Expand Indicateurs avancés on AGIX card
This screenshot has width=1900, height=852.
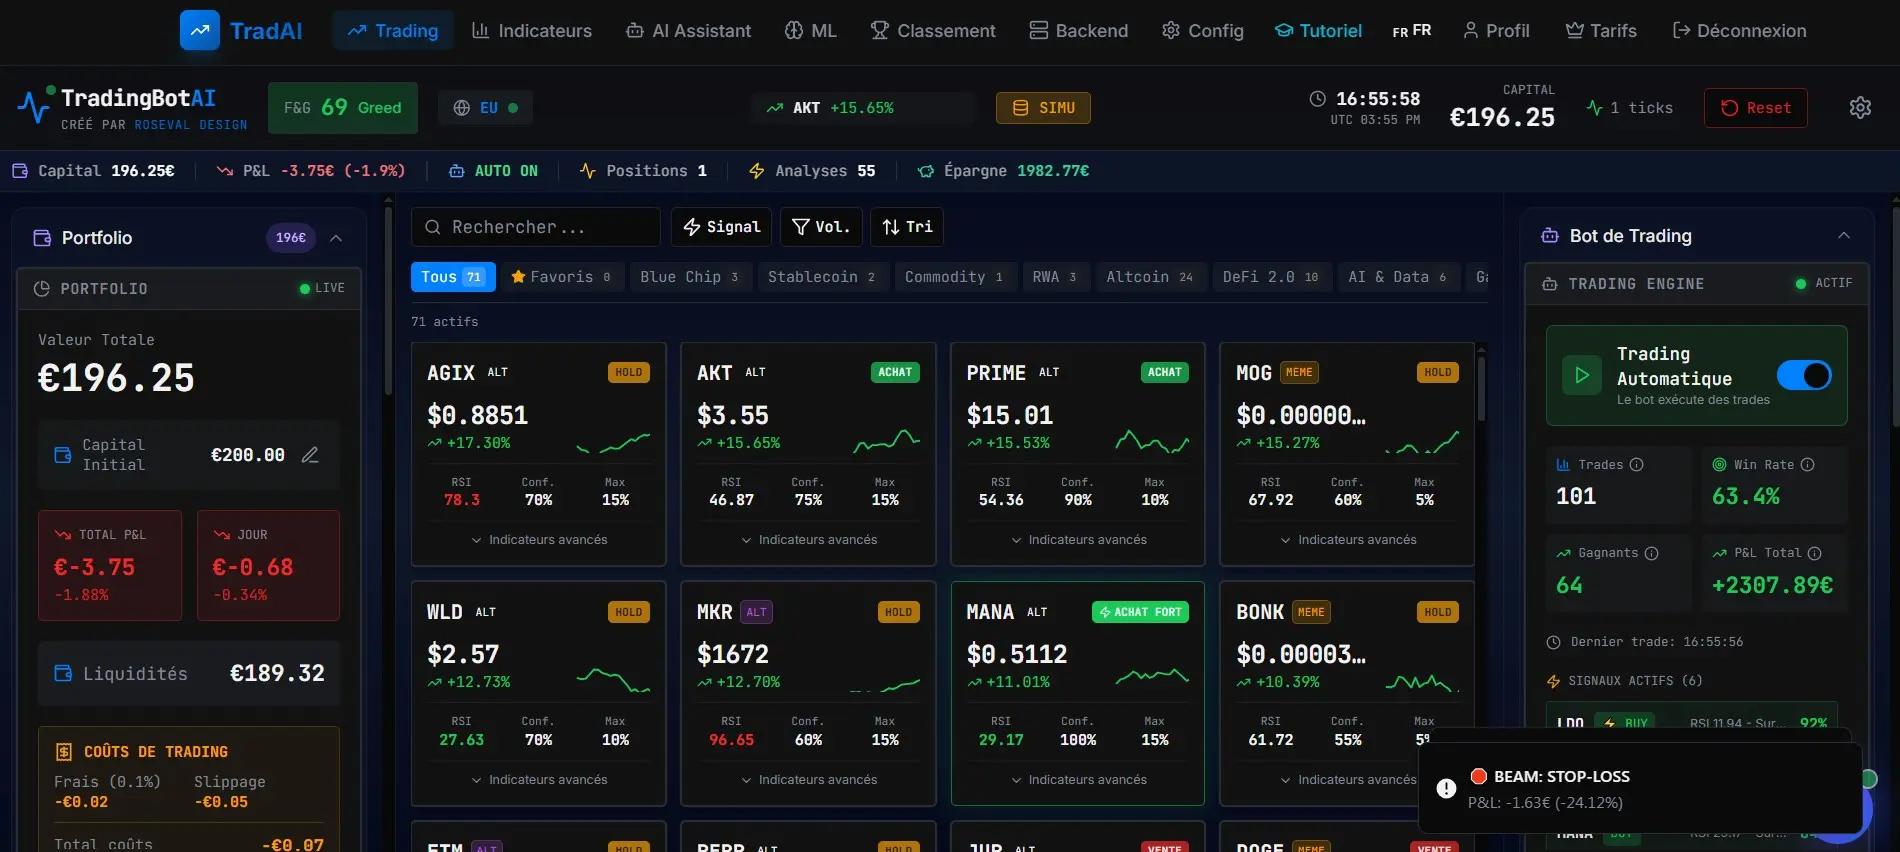pos(539,540)
